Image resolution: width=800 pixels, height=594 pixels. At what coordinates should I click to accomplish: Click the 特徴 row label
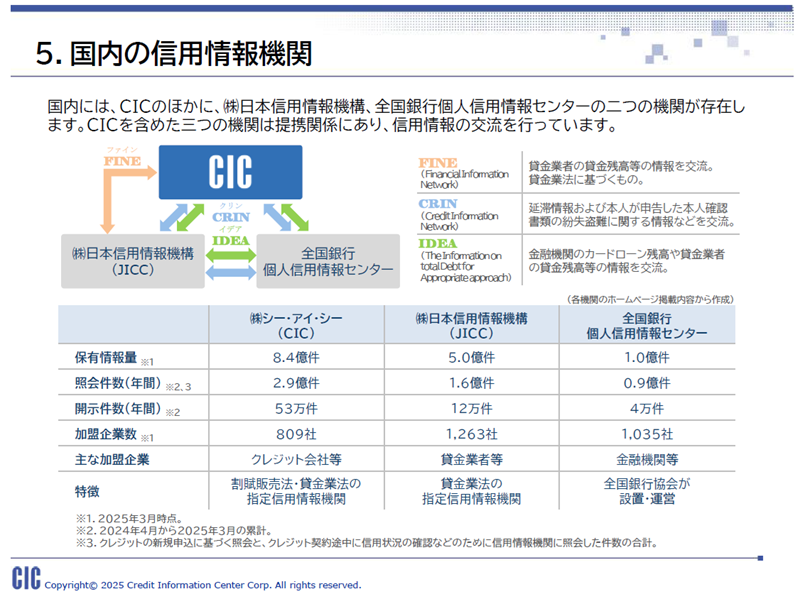pyautogui.click(x=88, y=490)
